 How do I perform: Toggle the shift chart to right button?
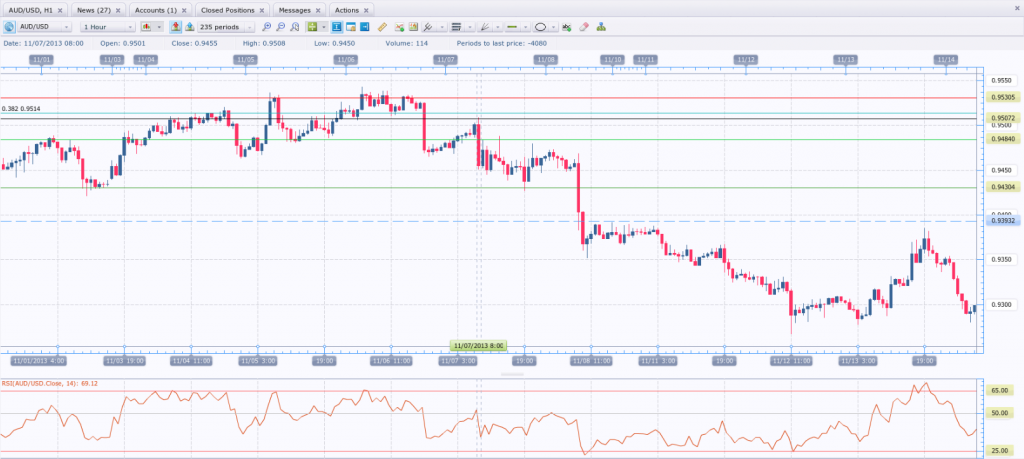pyautogui.click(x=365, y=27)
